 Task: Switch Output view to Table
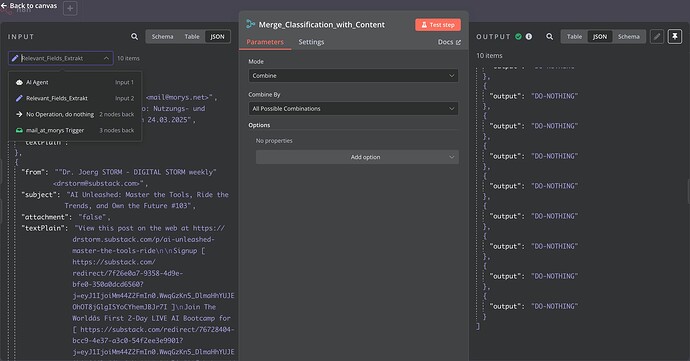[x=574, y=37]
